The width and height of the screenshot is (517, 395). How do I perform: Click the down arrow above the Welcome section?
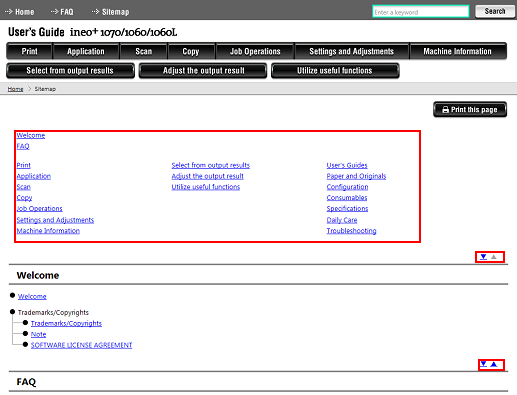[x=483, y=257]
